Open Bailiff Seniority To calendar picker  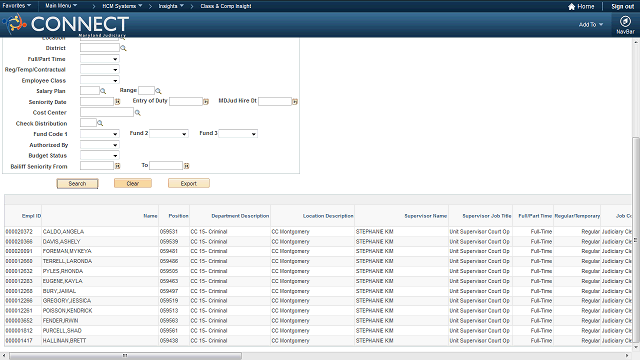tap(187, 166)
